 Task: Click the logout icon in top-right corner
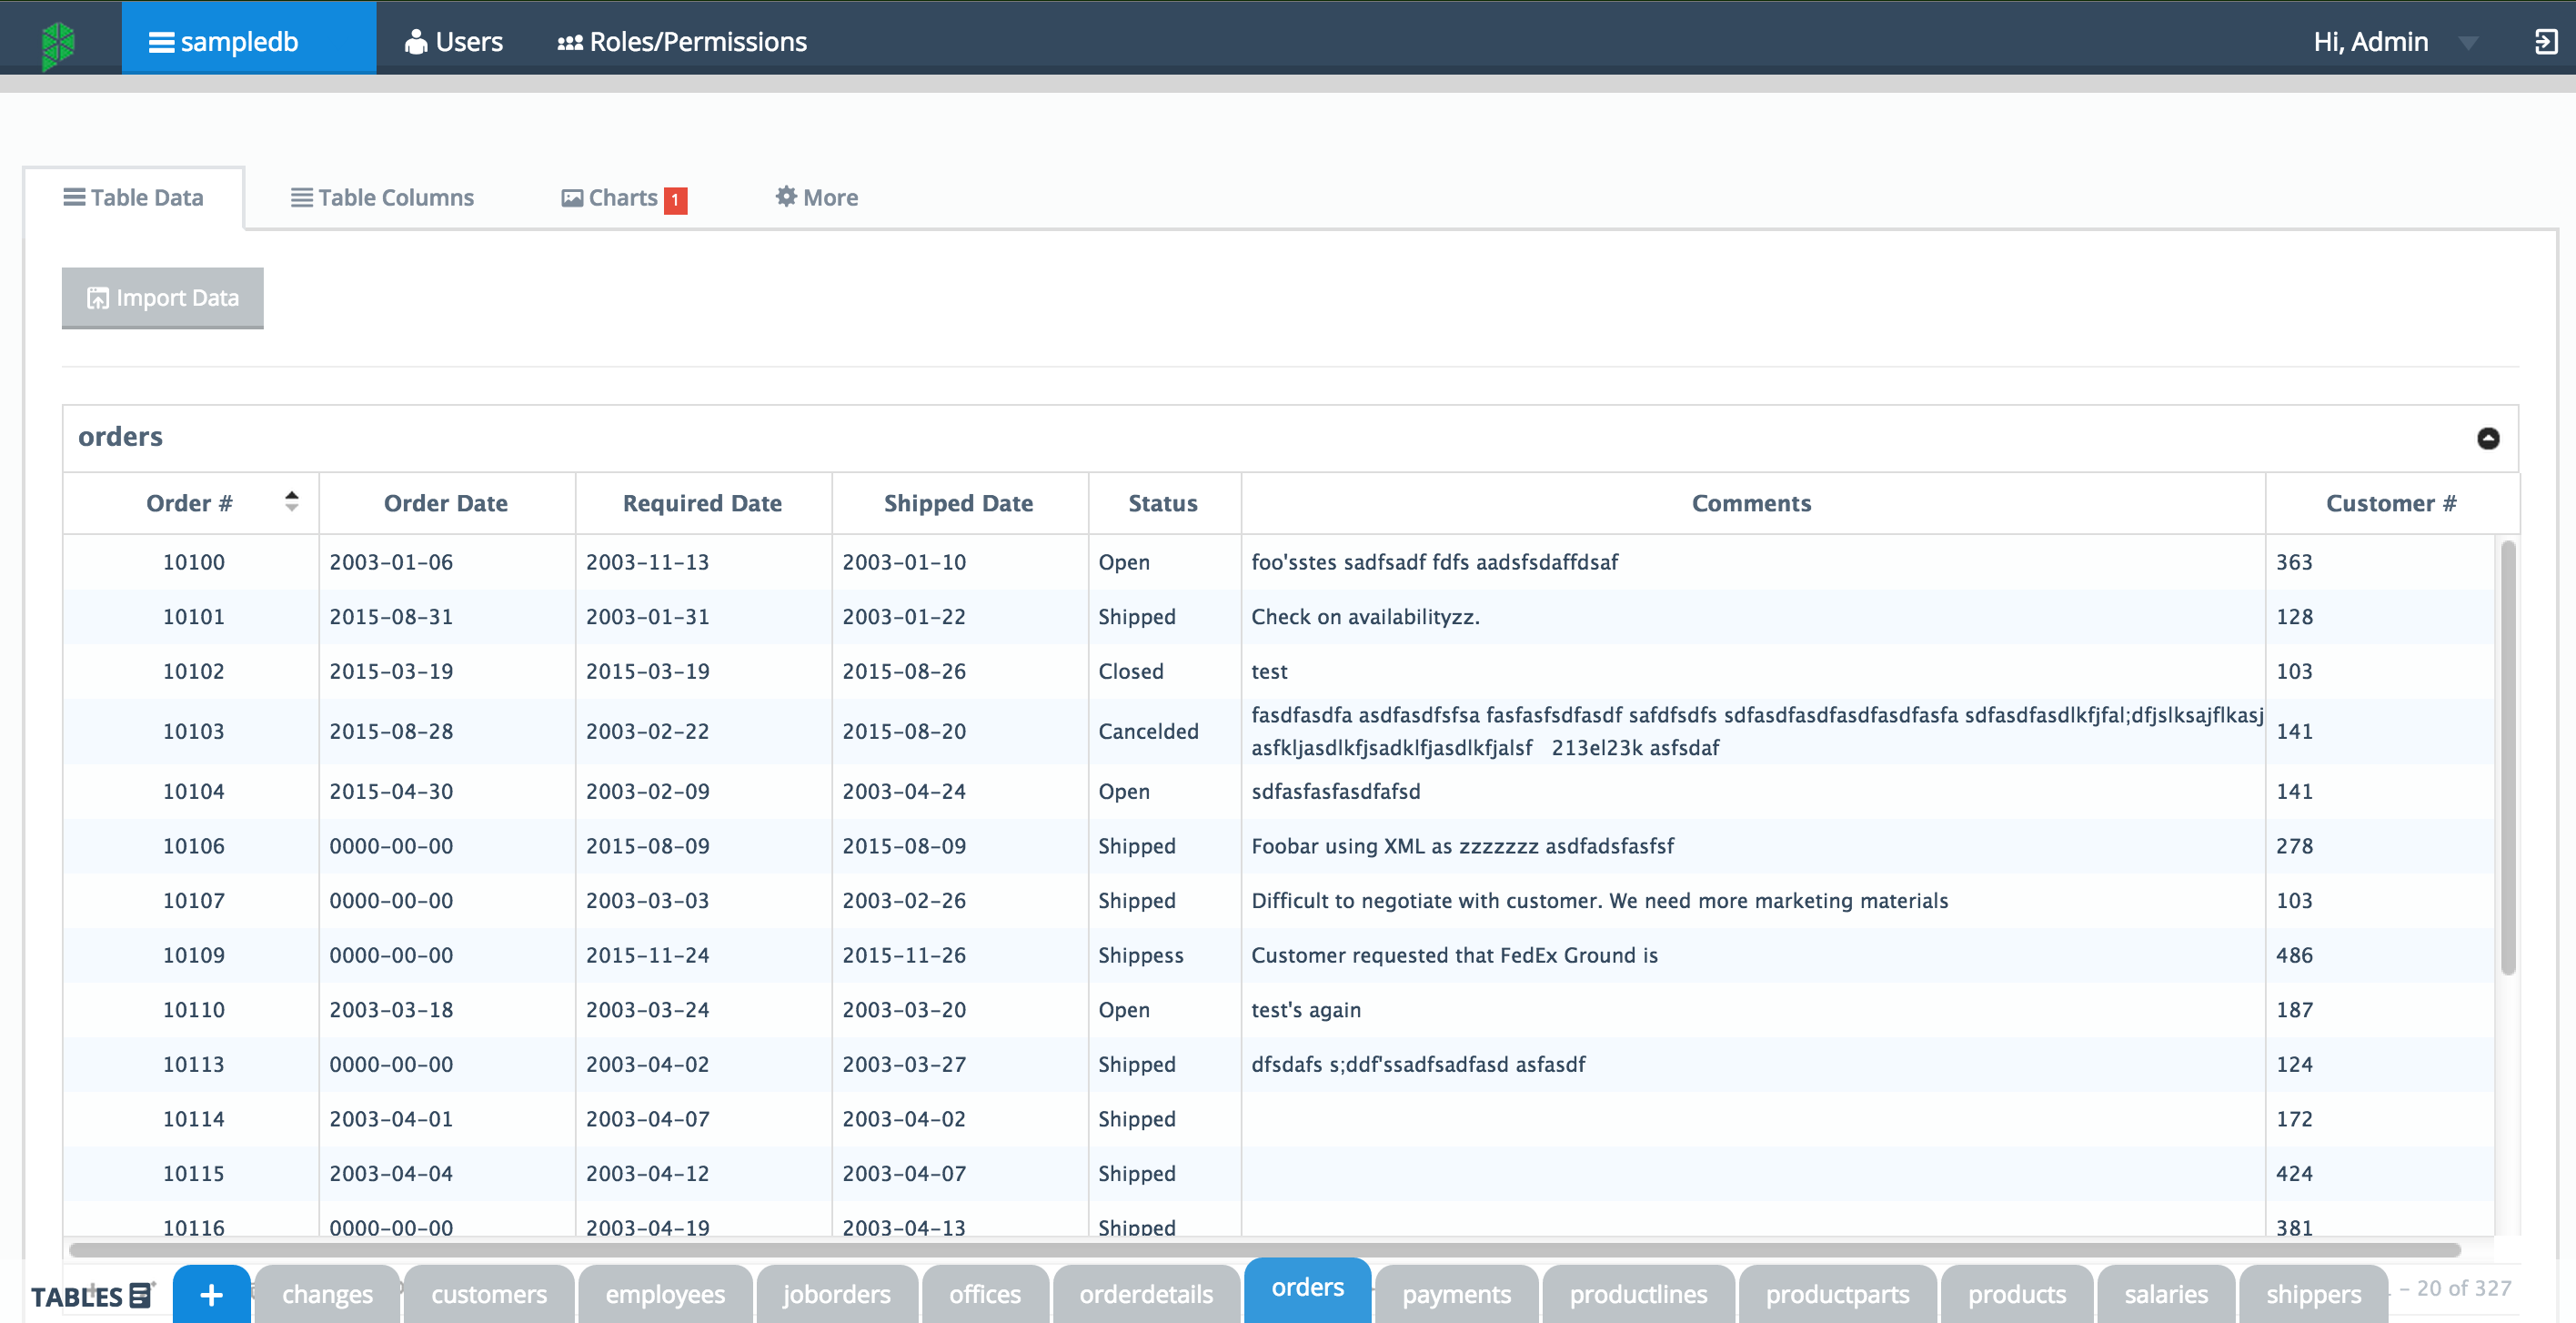click(2545, 42)
